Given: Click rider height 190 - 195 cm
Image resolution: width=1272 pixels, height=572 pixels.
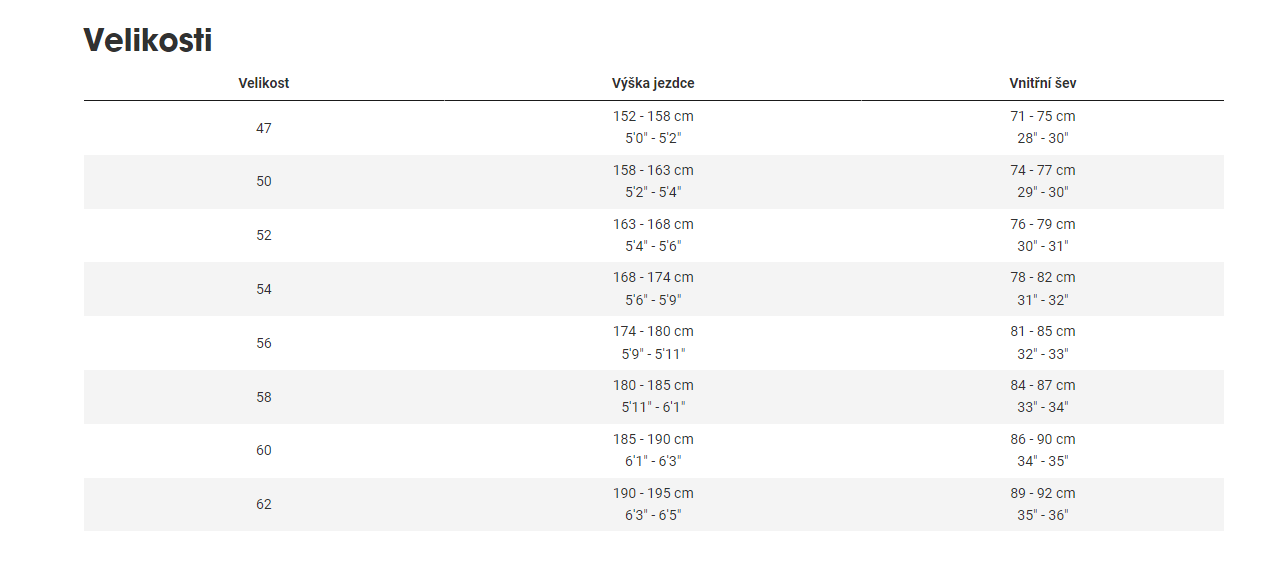Looking at the screenshot, I should (653, 494).
